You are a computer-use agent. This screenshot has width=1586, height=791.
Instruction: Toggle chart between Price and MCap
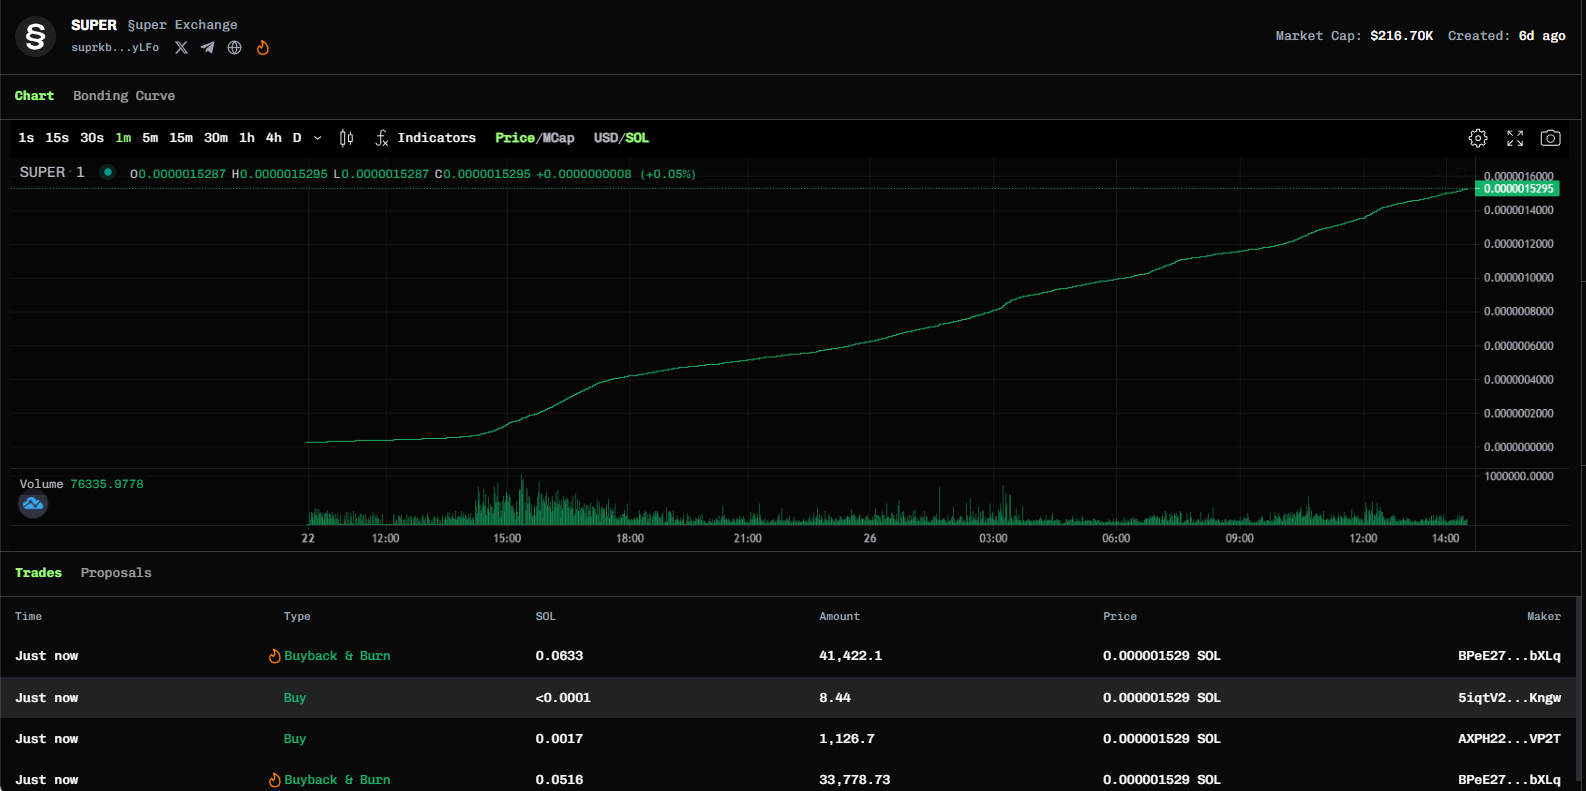coord(534,138)
